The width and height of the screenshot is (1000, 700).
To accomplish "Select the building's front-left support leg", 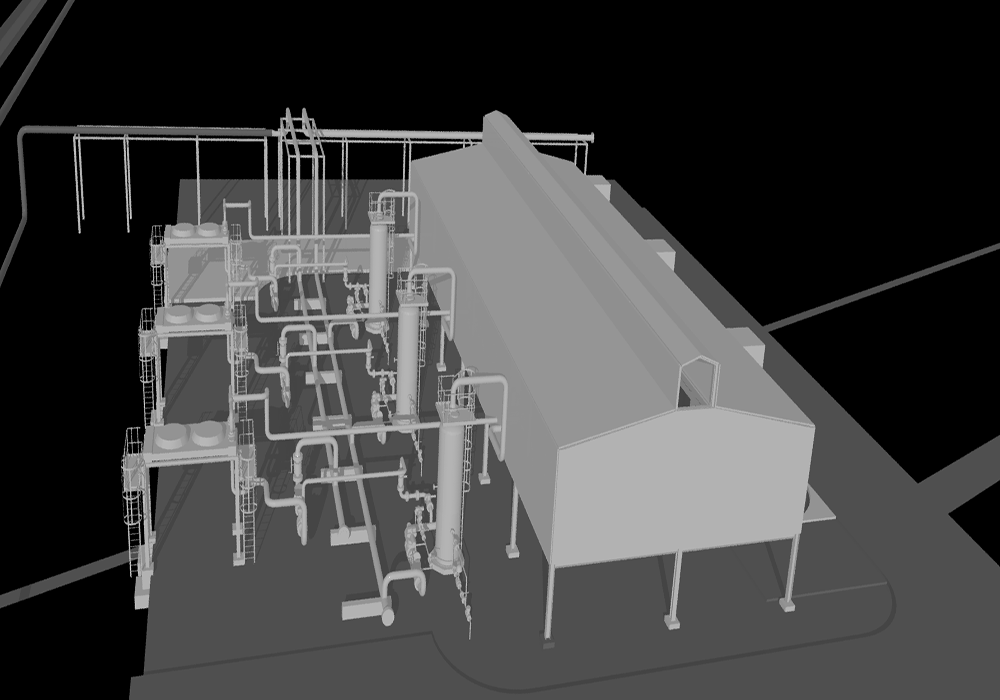I will (548, 602).
